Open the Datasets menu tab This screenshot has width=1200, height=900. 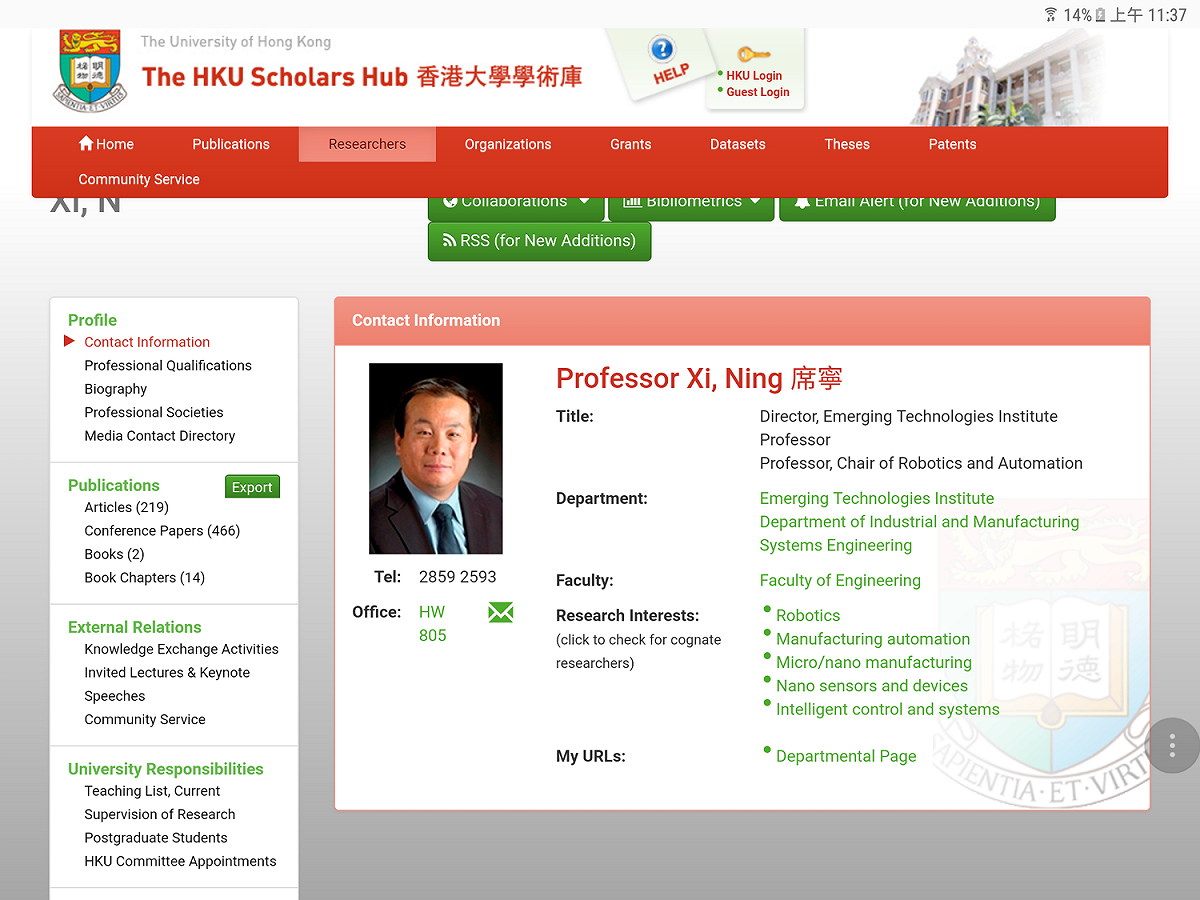tap(738, 144)
